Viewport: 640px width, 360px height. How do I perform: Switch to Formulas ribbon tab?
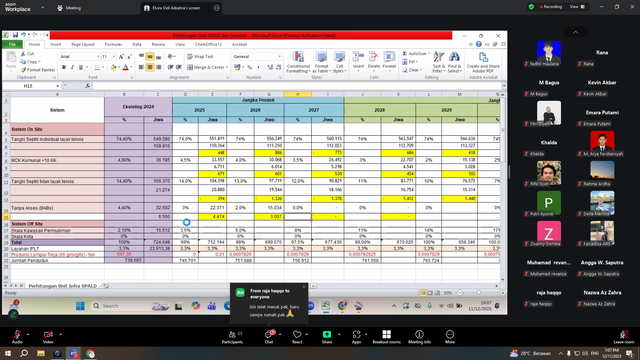point(113,44)
